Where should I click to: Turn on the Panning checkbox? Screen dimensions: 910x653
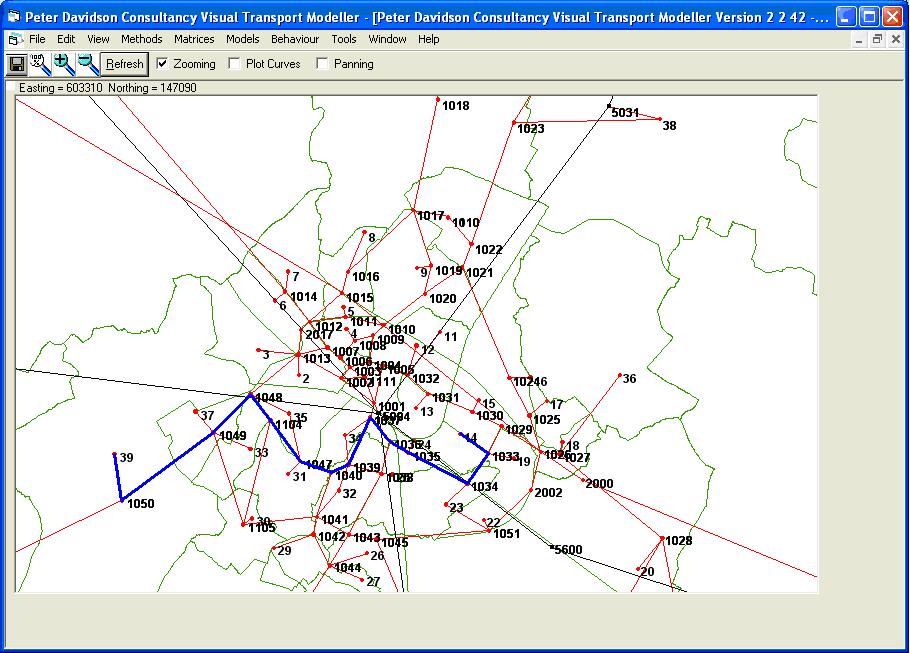322,63
